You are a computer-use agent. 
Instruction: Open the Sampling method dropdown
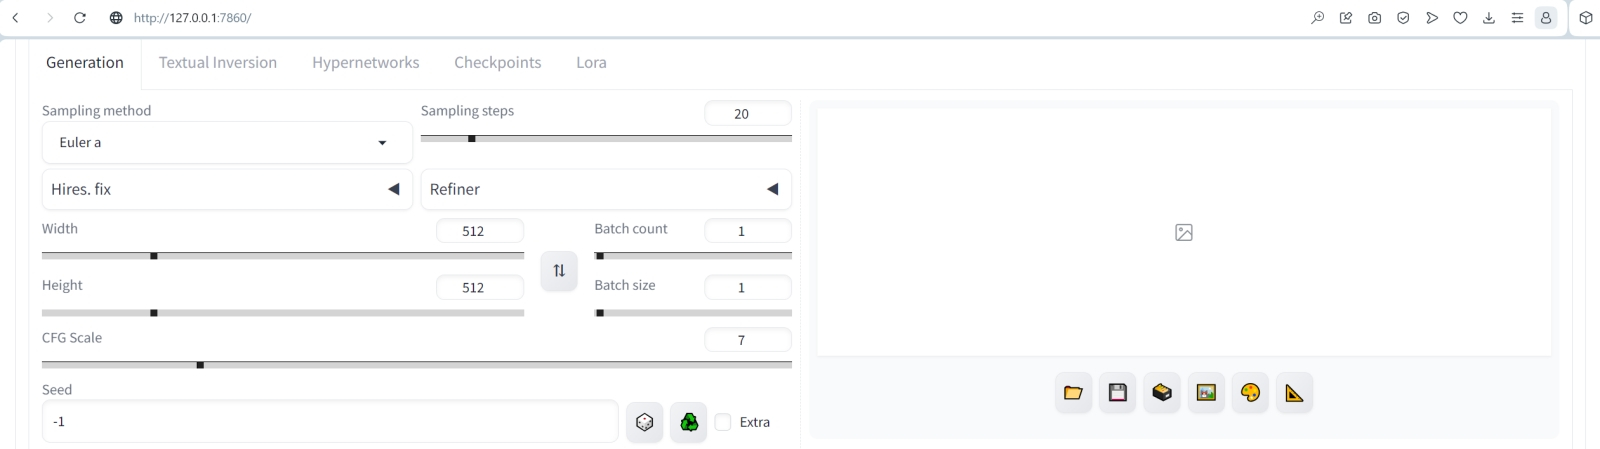click(x=227, y=143)
